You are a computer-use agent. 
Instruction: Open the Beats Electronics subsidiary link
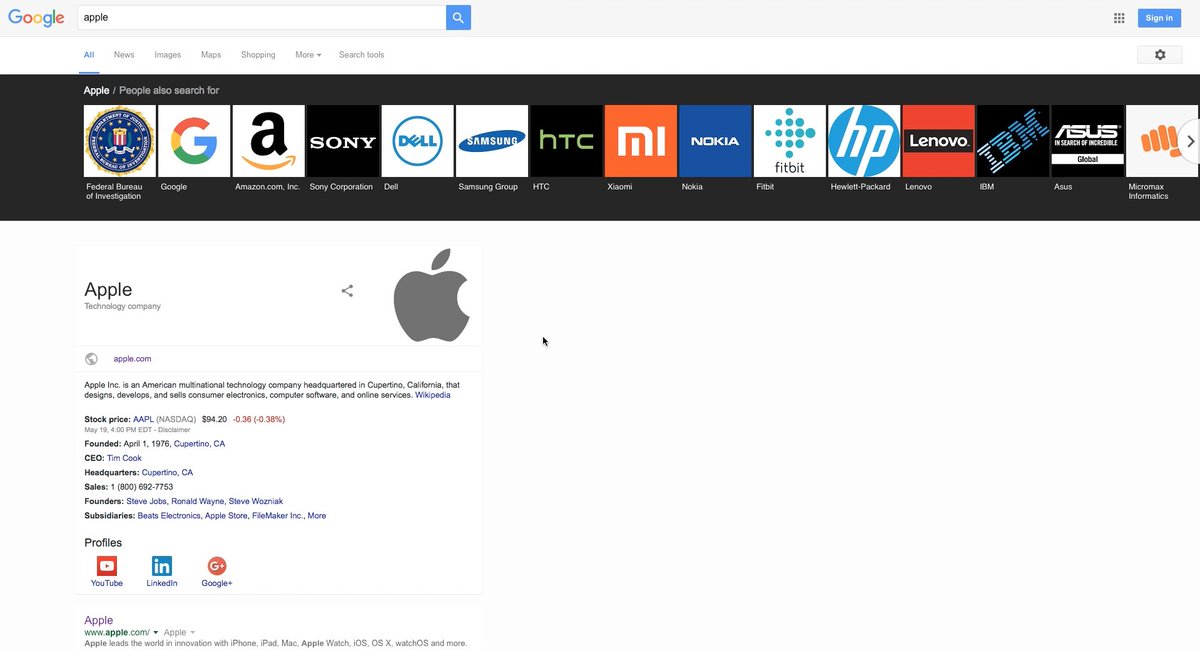(x=169, y=516)
